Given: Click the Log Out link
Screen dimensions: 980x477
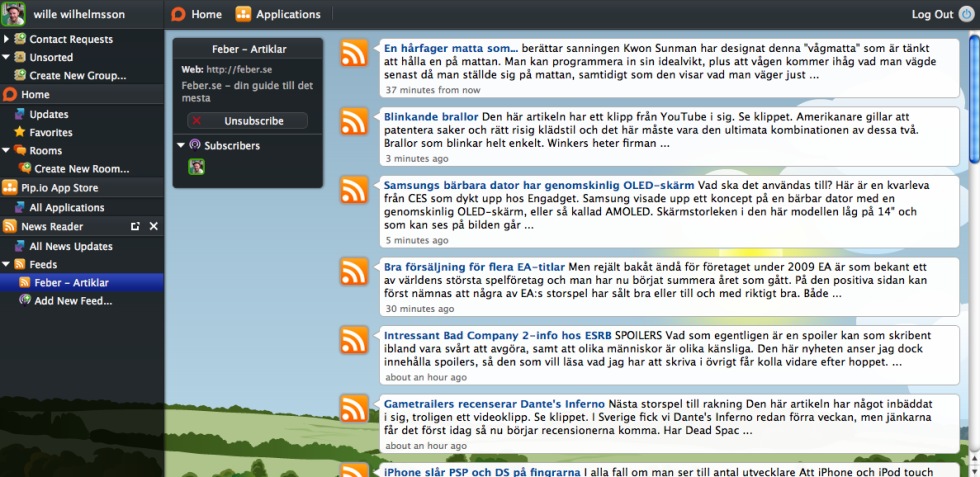Looking at the screenshot, I should pyautogui.click(x=932, y=14).
